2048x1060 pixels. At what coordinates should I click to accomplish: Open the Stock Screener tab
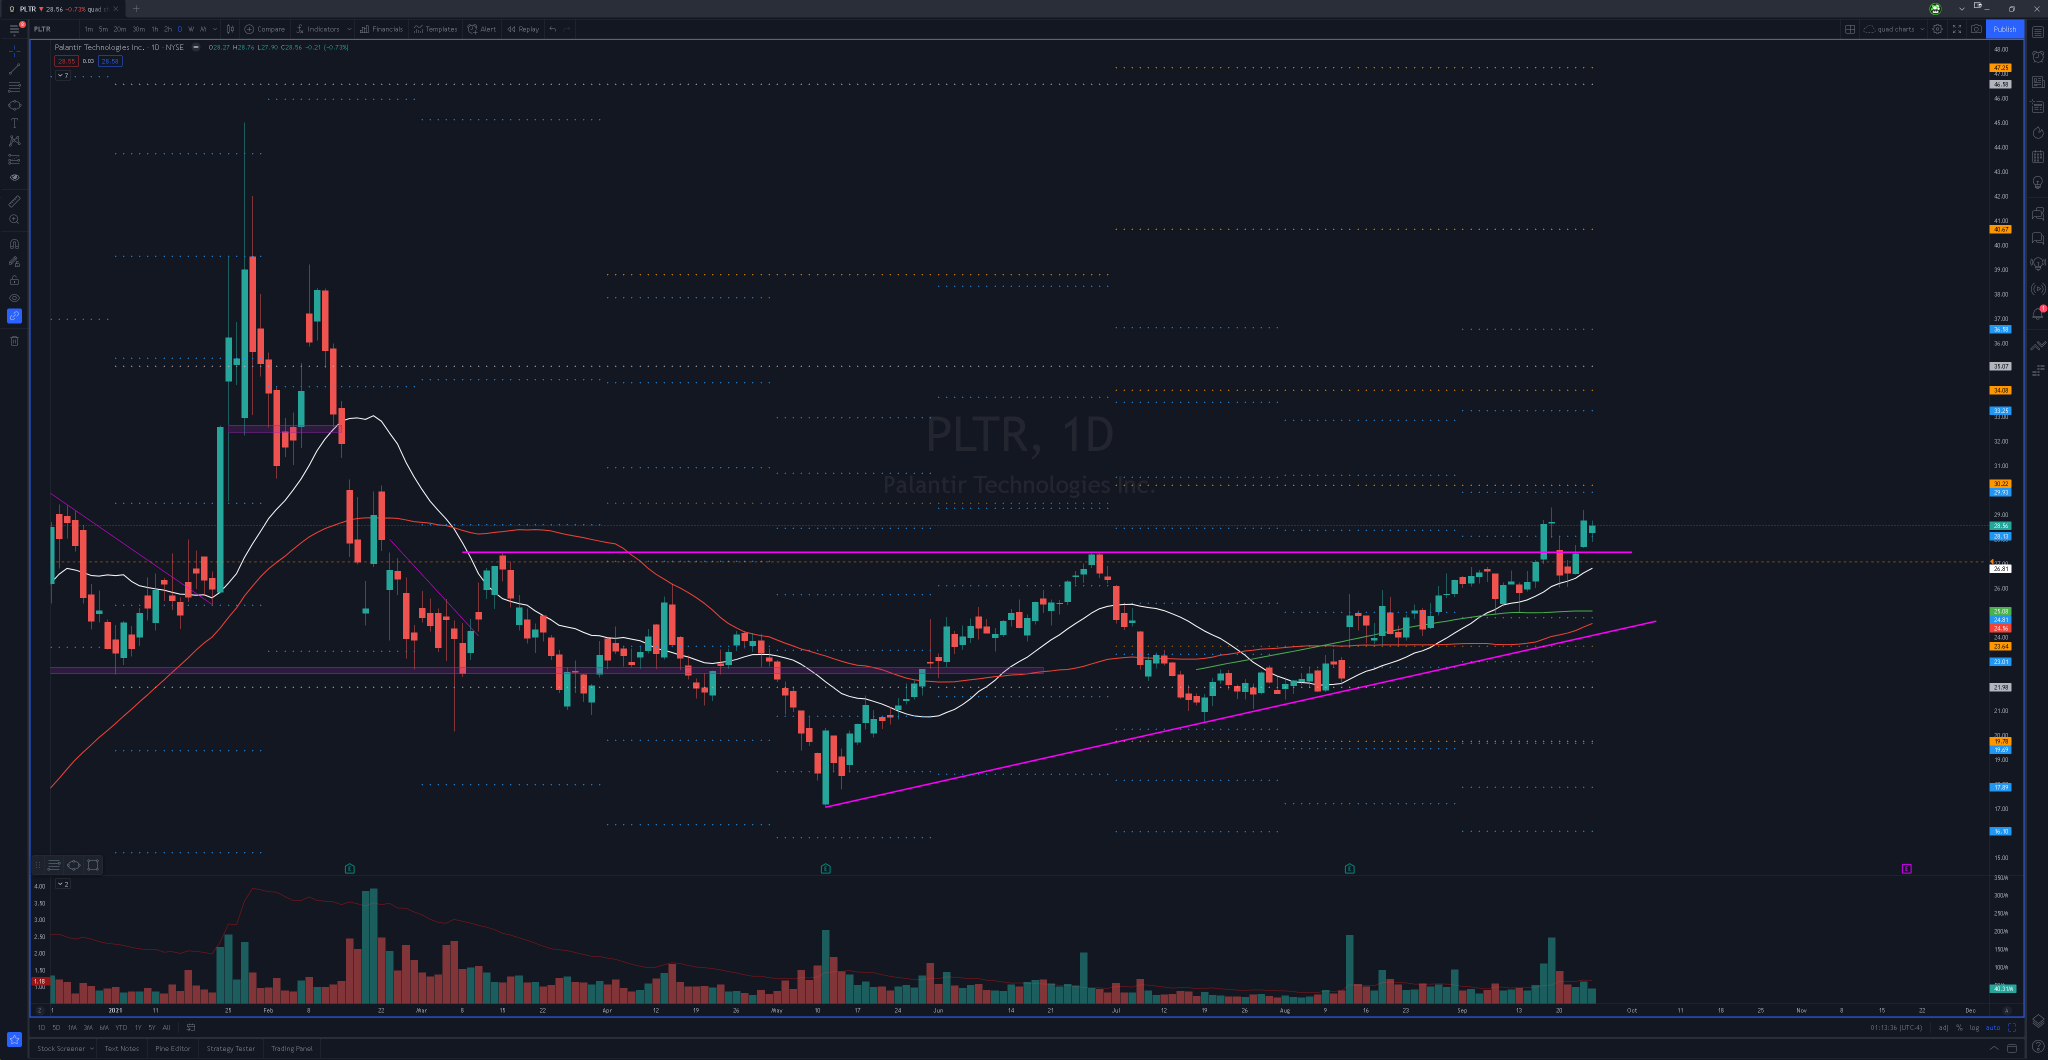[61, 1049]
